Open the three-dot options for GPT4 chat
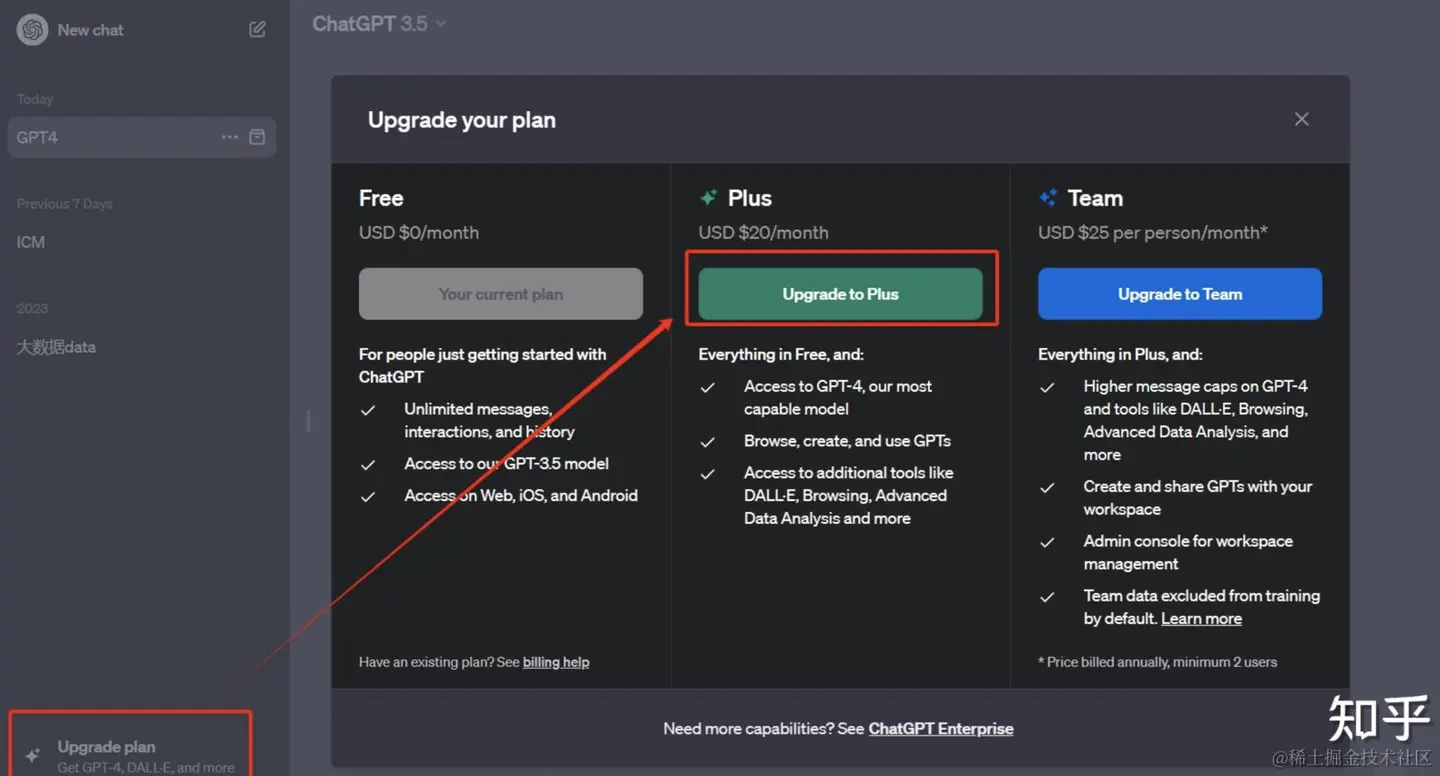 [230, 137]
